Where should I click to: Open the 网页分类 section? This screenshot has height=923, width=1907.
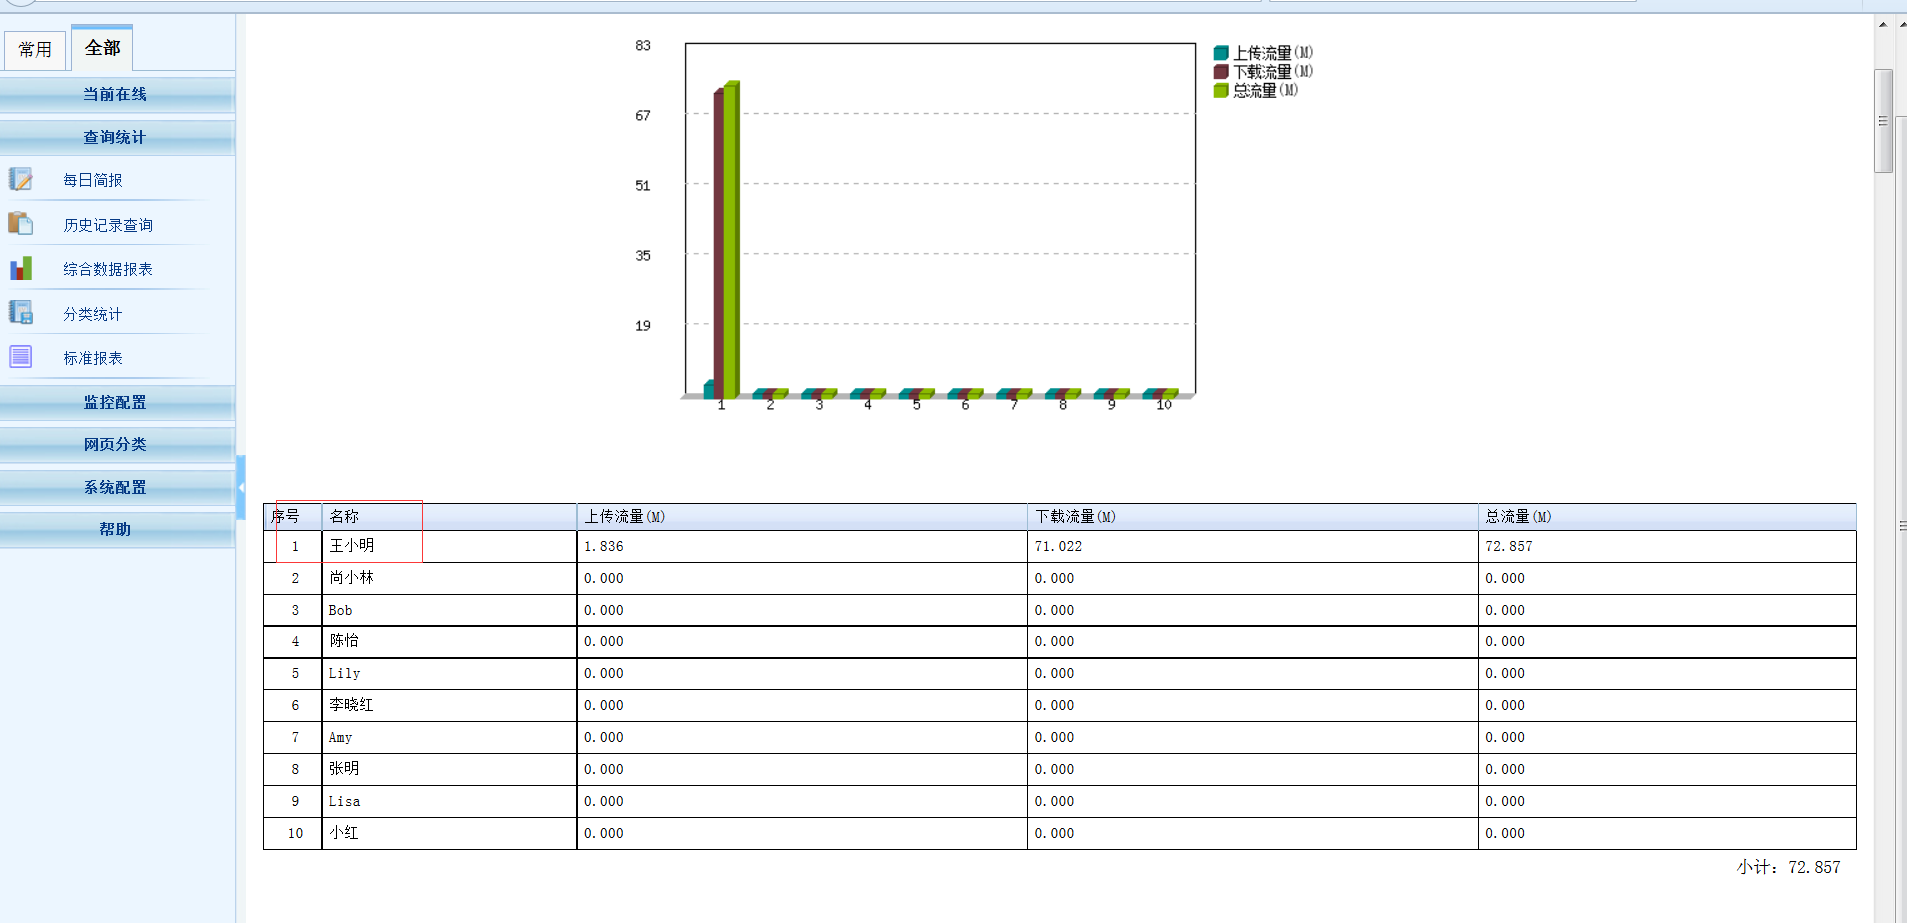[116, 445]
